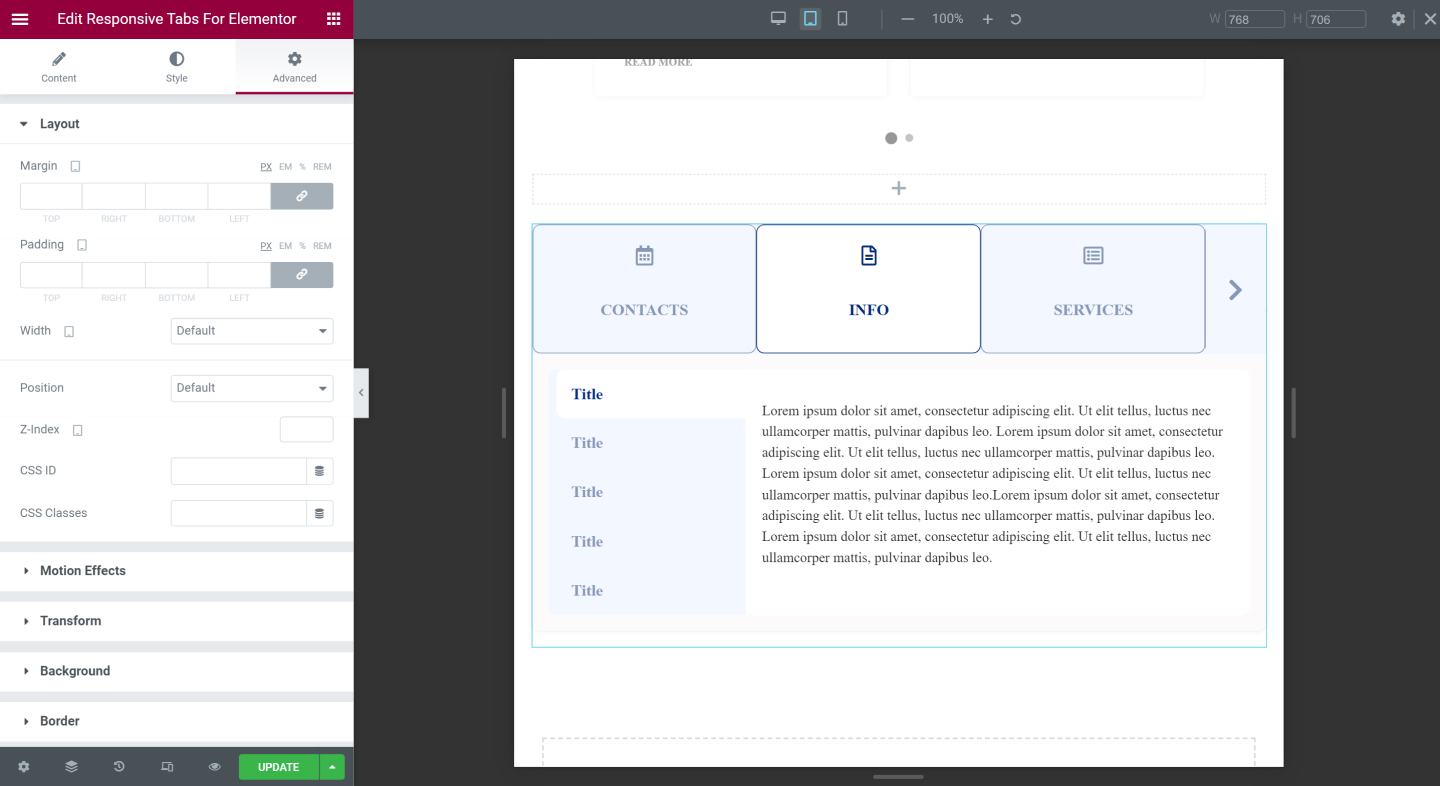
Task: Click the Z-Index input field
Action: point(306,430)
